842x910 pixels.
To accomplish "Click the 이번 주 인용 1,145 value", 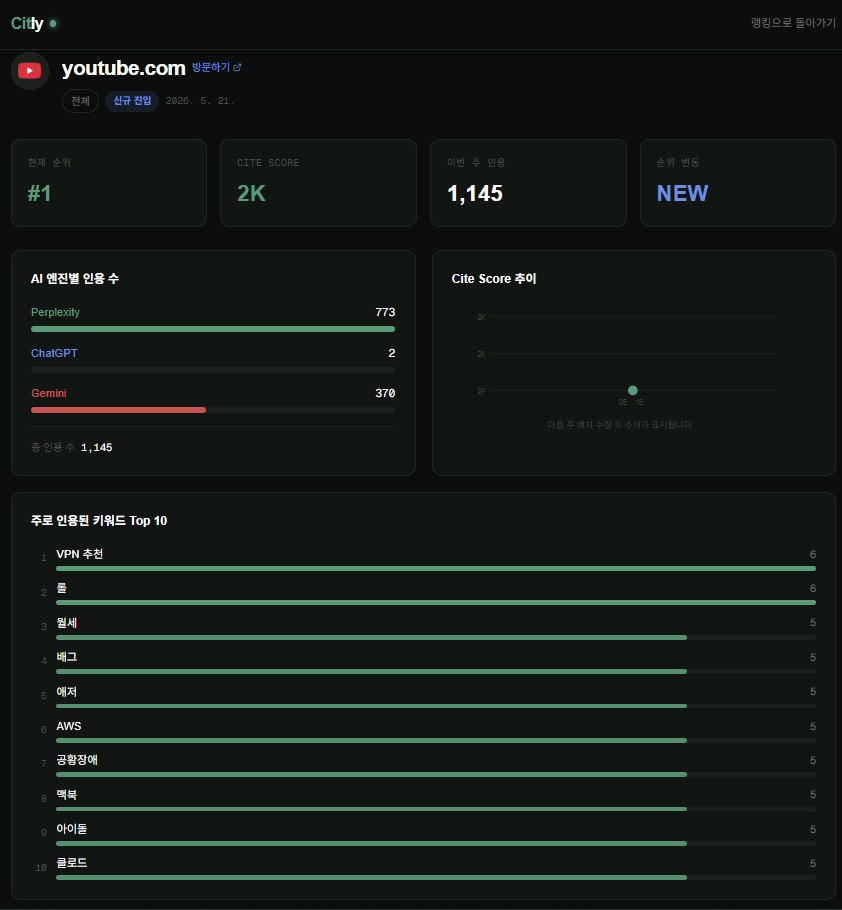I will (475, 193).
